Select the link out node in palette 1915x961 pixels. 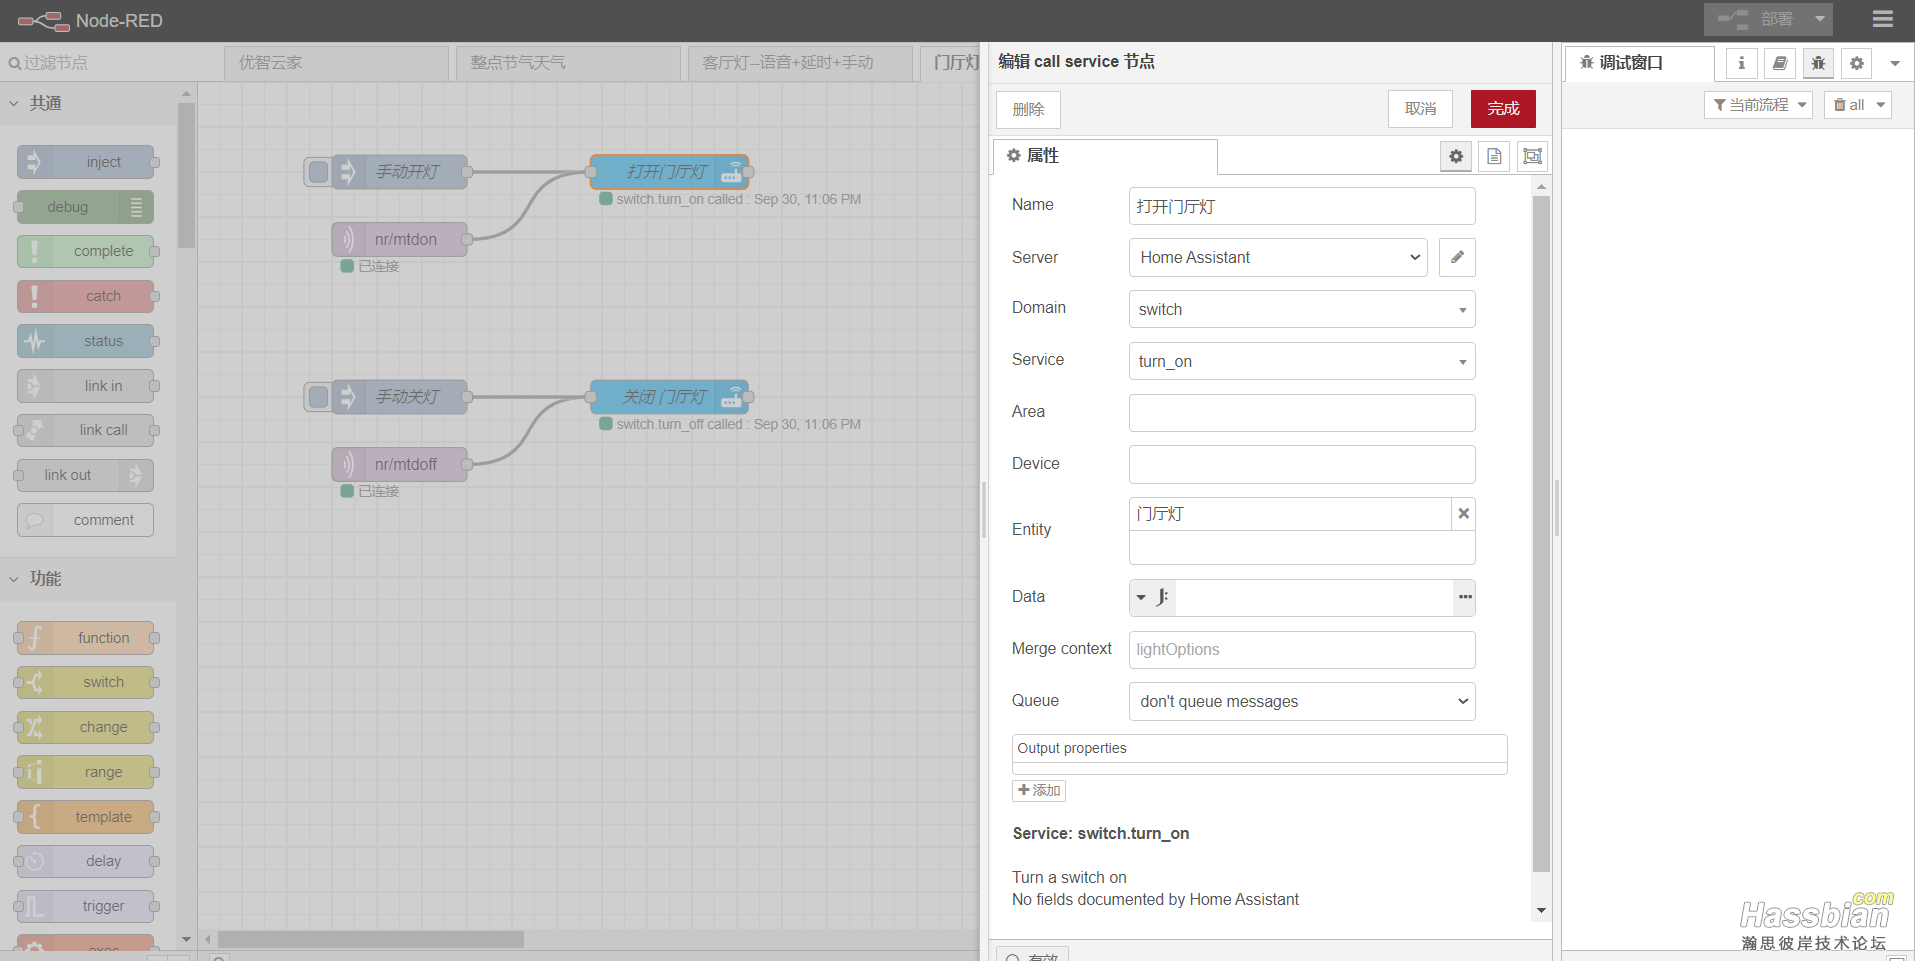tap(86, 475)
